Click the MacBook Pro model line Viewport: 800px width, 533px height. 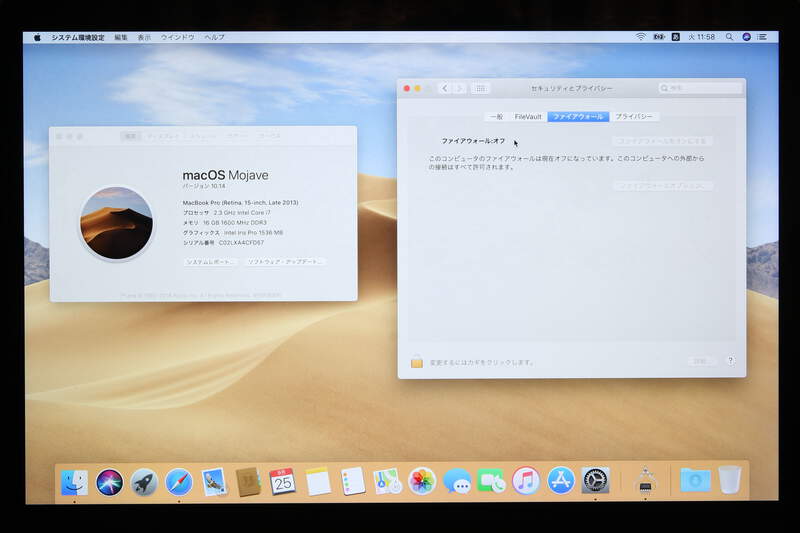240,202
